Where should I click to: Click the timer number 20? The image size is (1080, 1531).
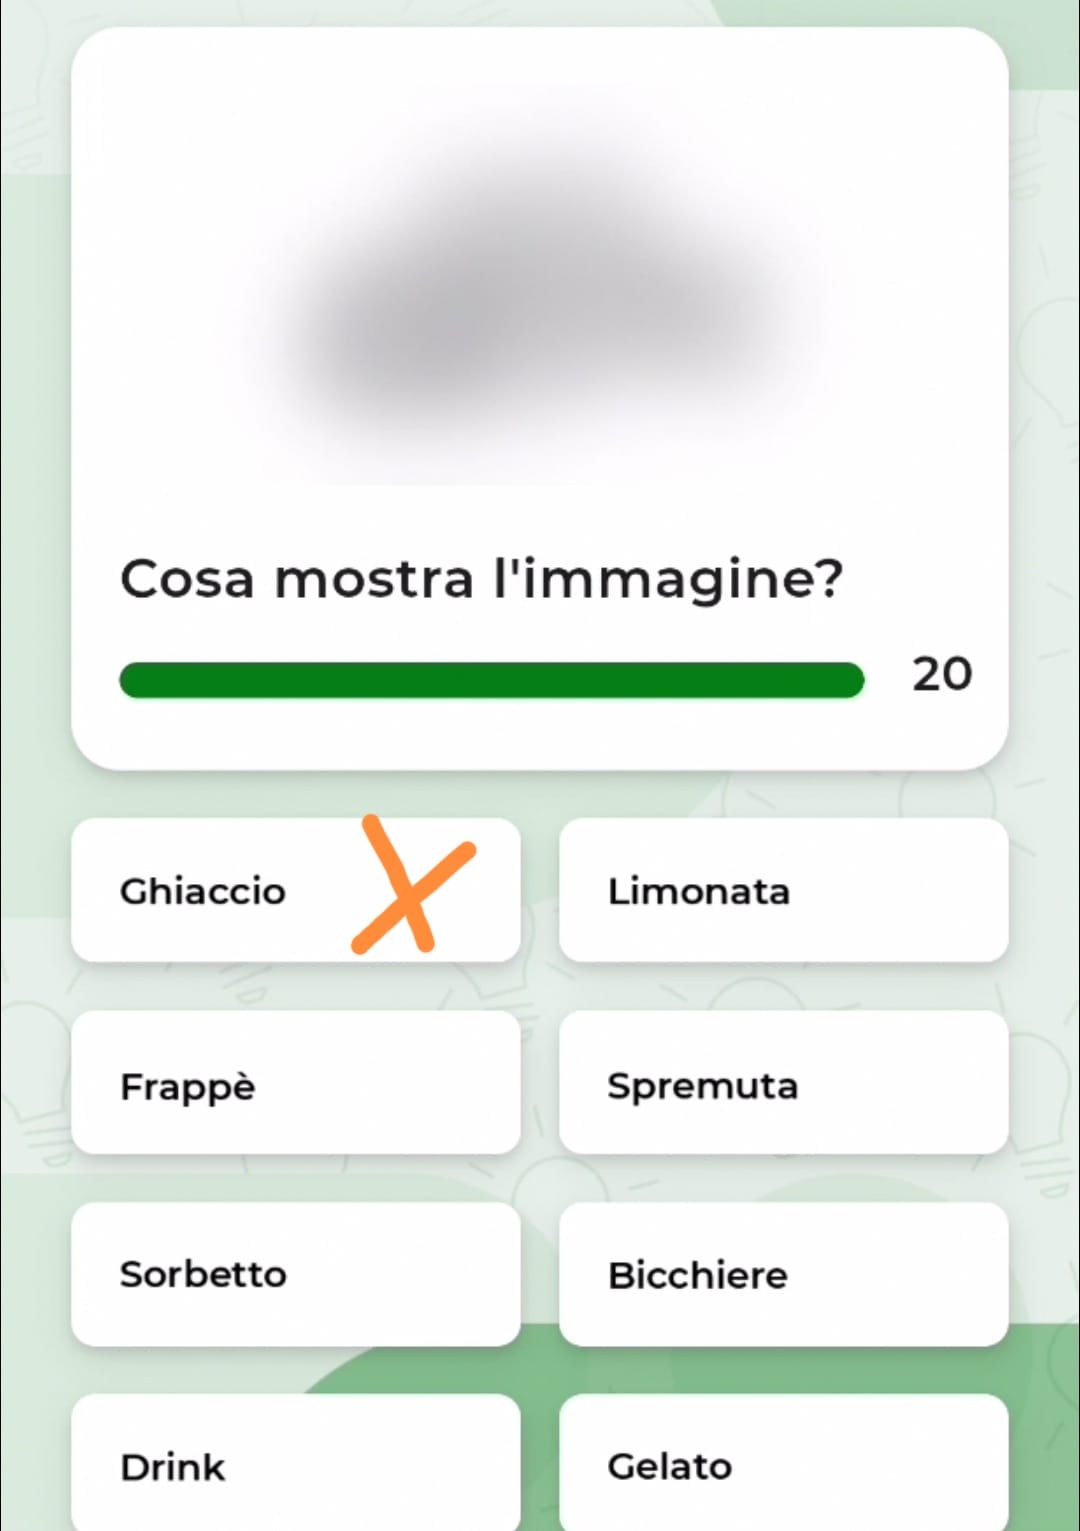pos(941,675)
